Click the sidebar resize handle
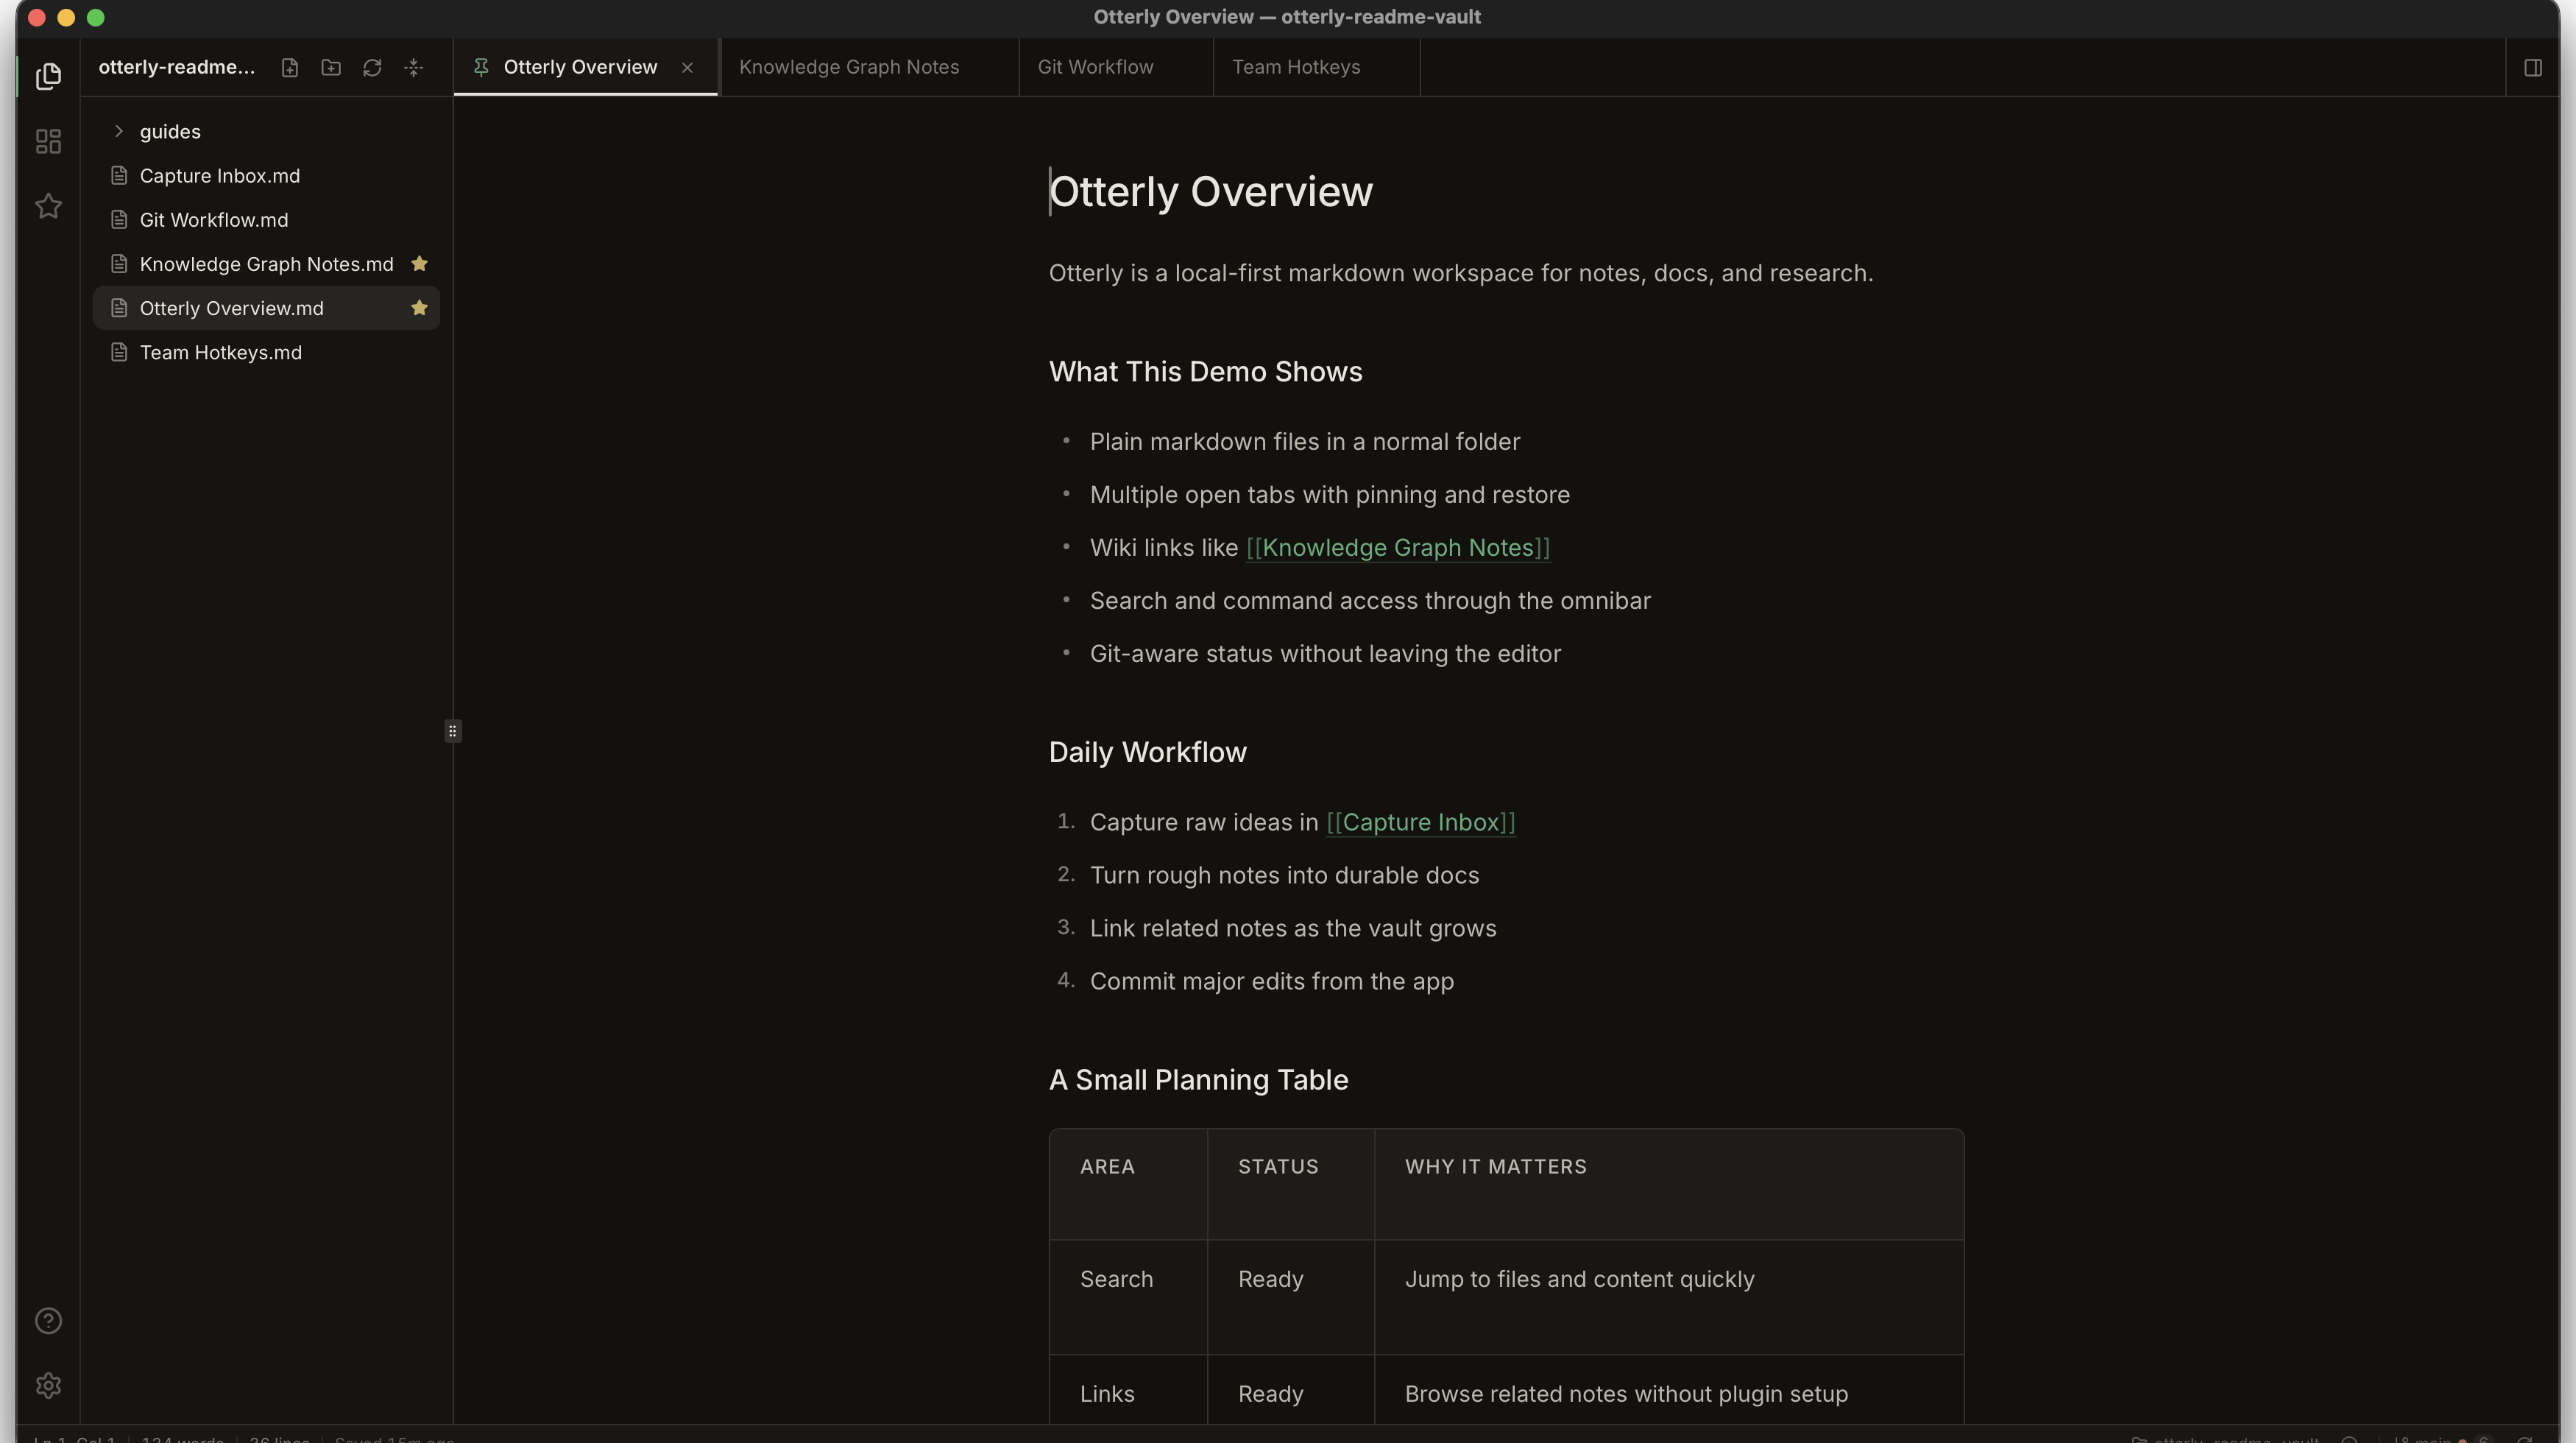The image size is (2576, 1443). click(453, 731)
